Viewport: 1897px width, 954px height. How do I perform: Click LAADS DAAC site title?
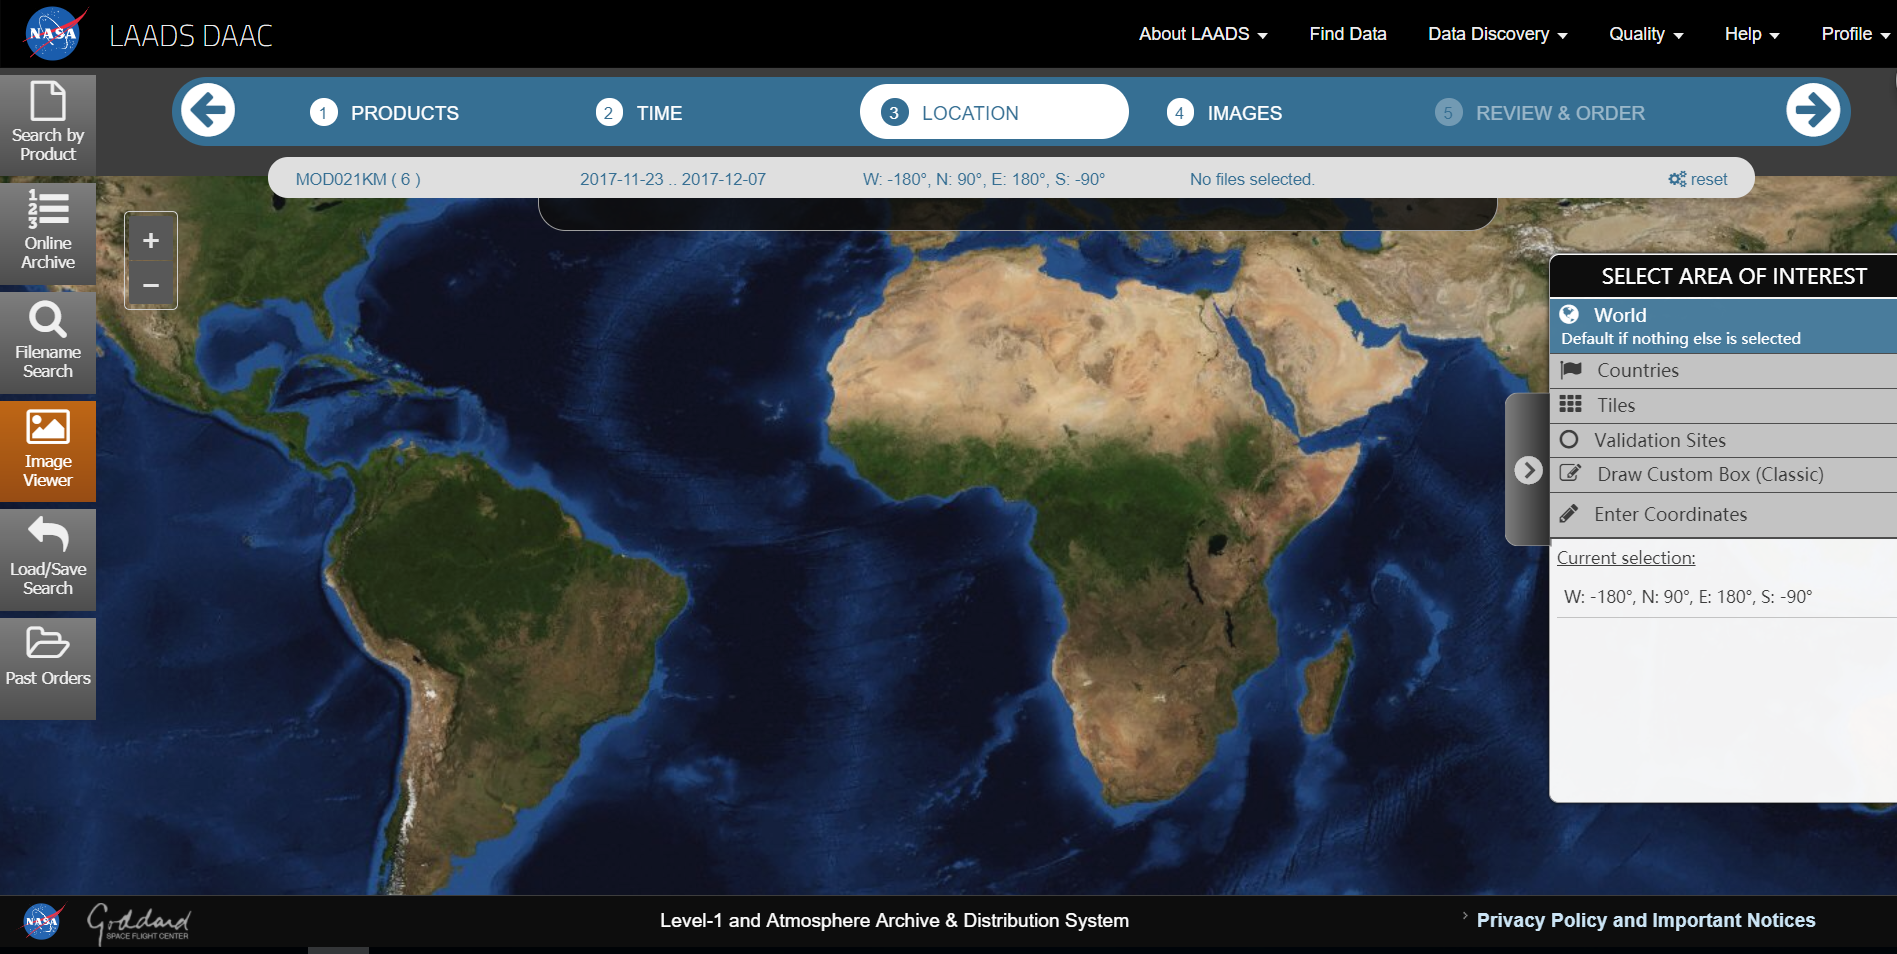(x=191, y=36)
